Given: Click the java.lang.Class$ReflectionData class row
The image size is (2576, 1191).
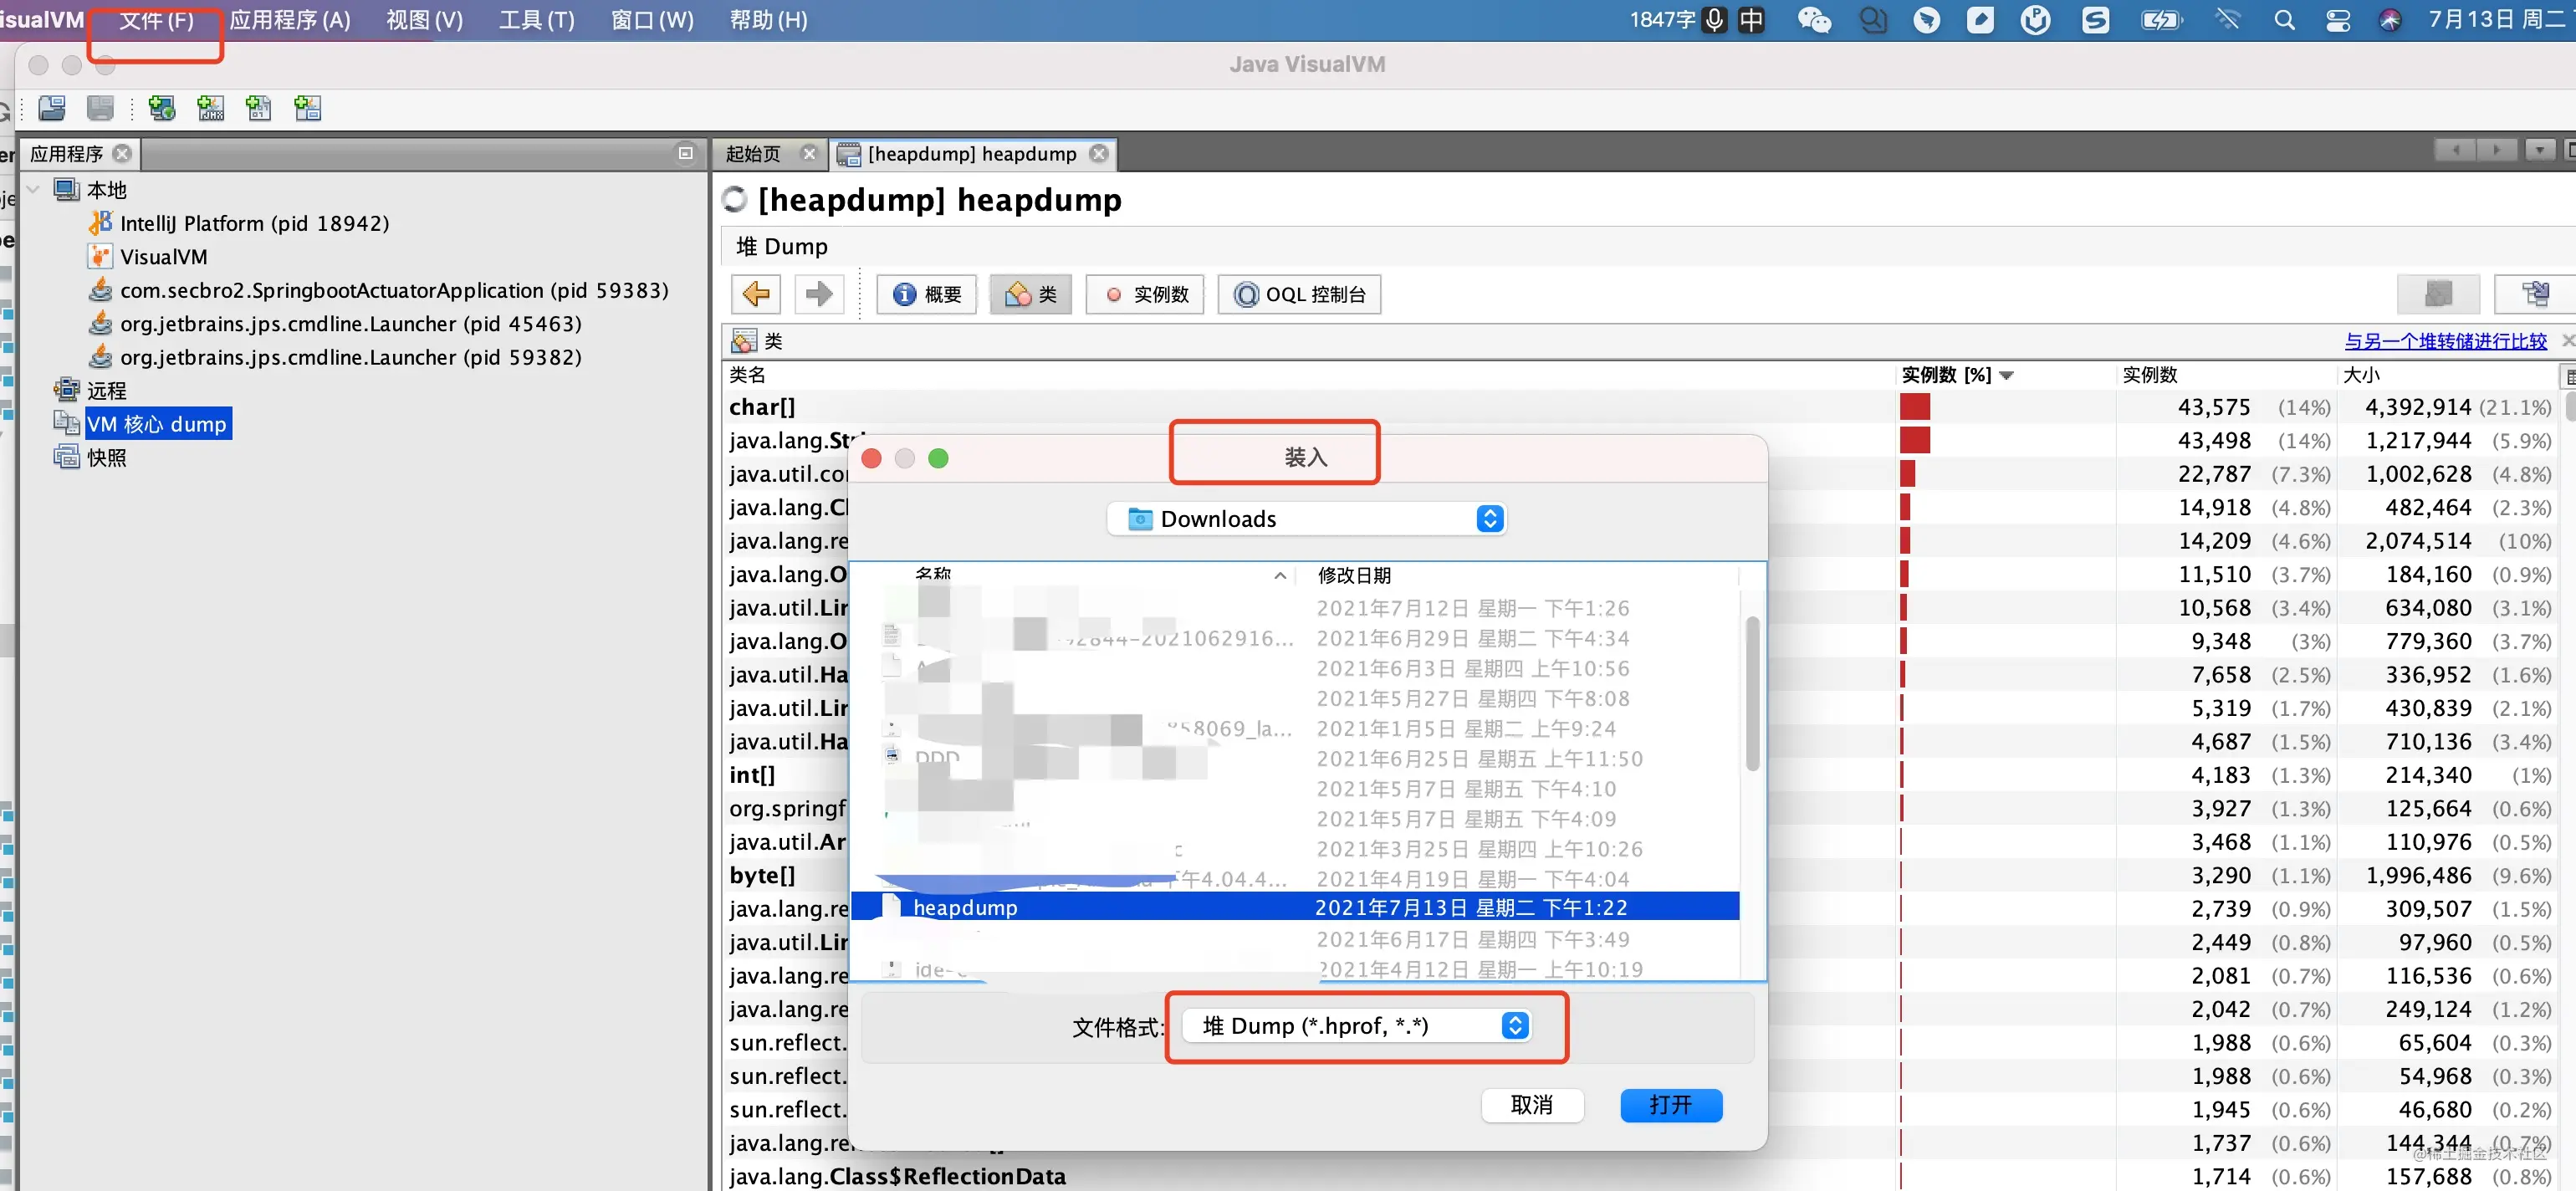Looking at the screenshot, I should [897, 1176].
